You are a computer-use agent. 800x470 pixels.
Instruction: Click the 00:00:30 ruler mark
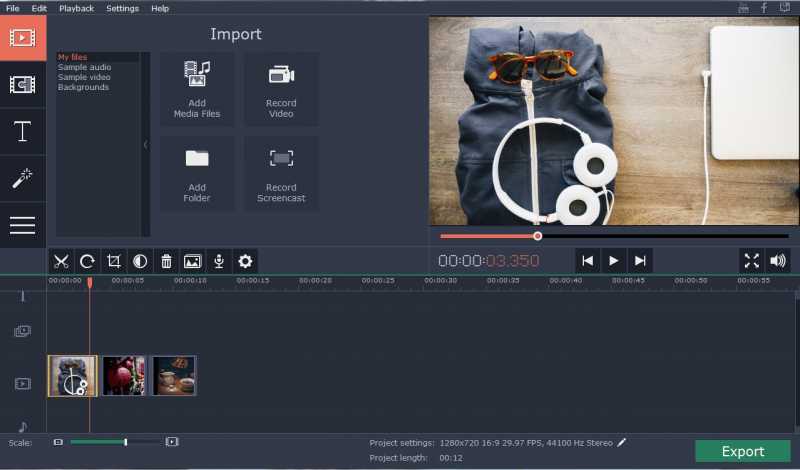(440, 281)
